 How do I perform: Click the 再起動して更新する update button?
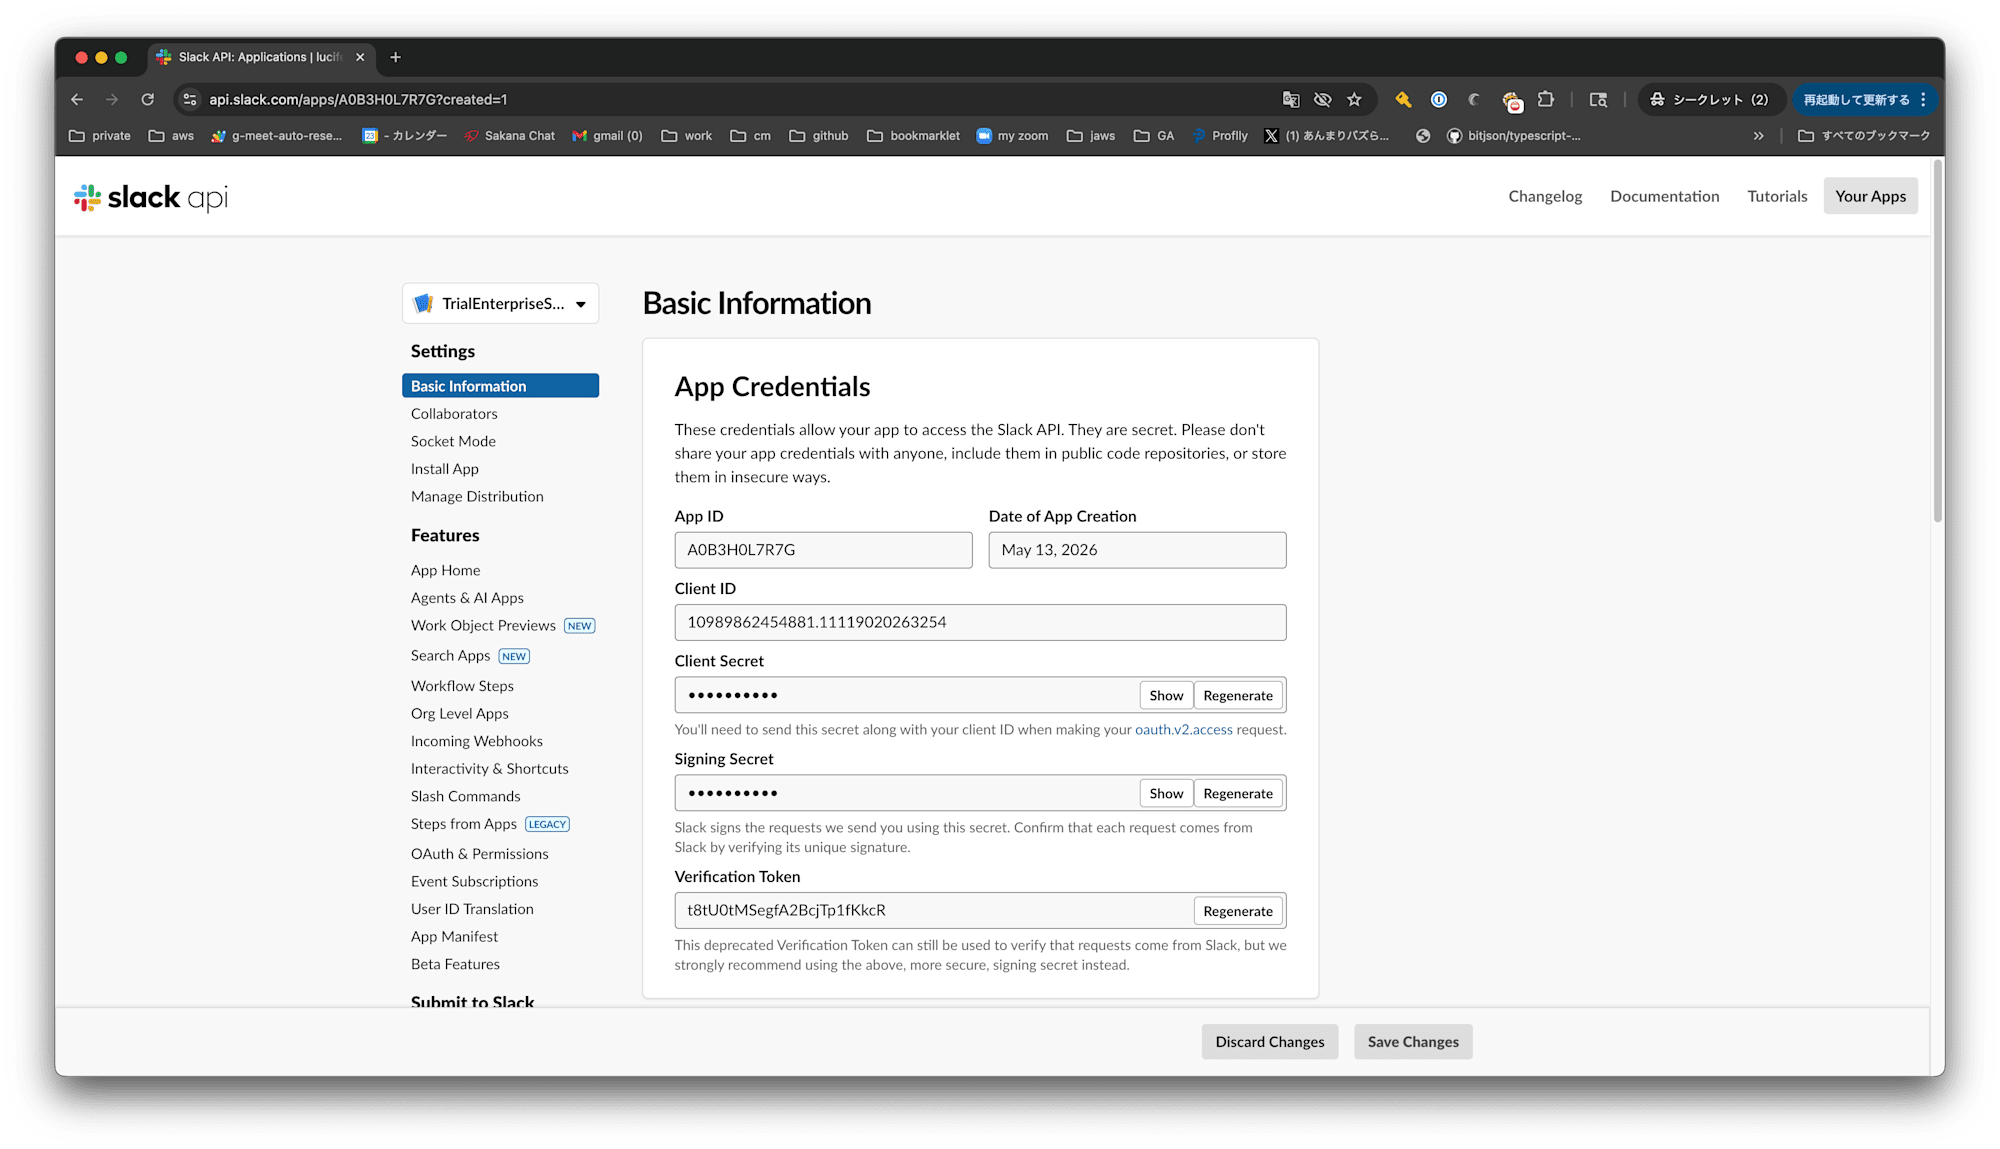pos(1857,100)
